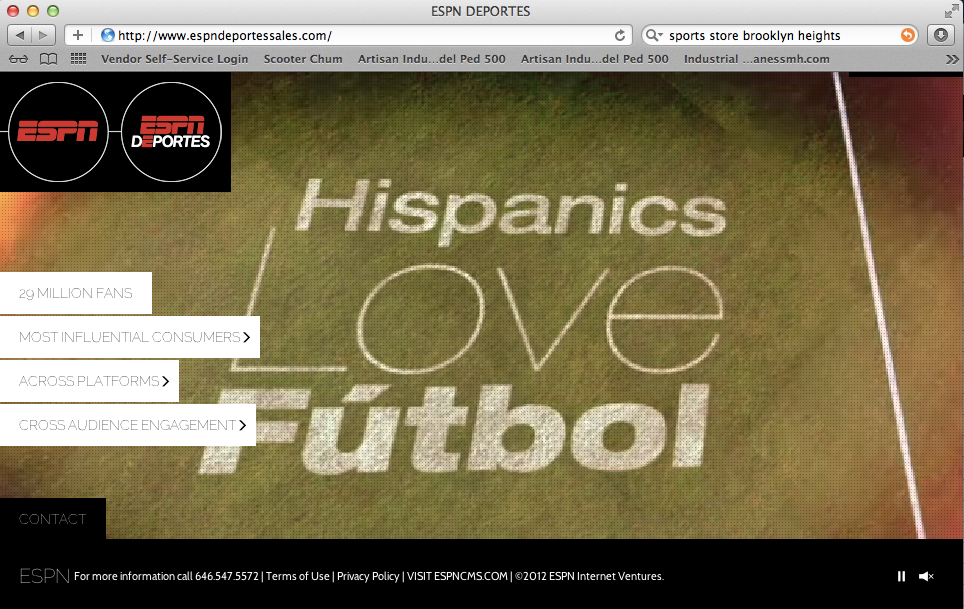Viewport: 964px width, 609px height.
Task: Open the first Artisan Indu...del Ped 500 bookmark
Action: pos(432,59)
